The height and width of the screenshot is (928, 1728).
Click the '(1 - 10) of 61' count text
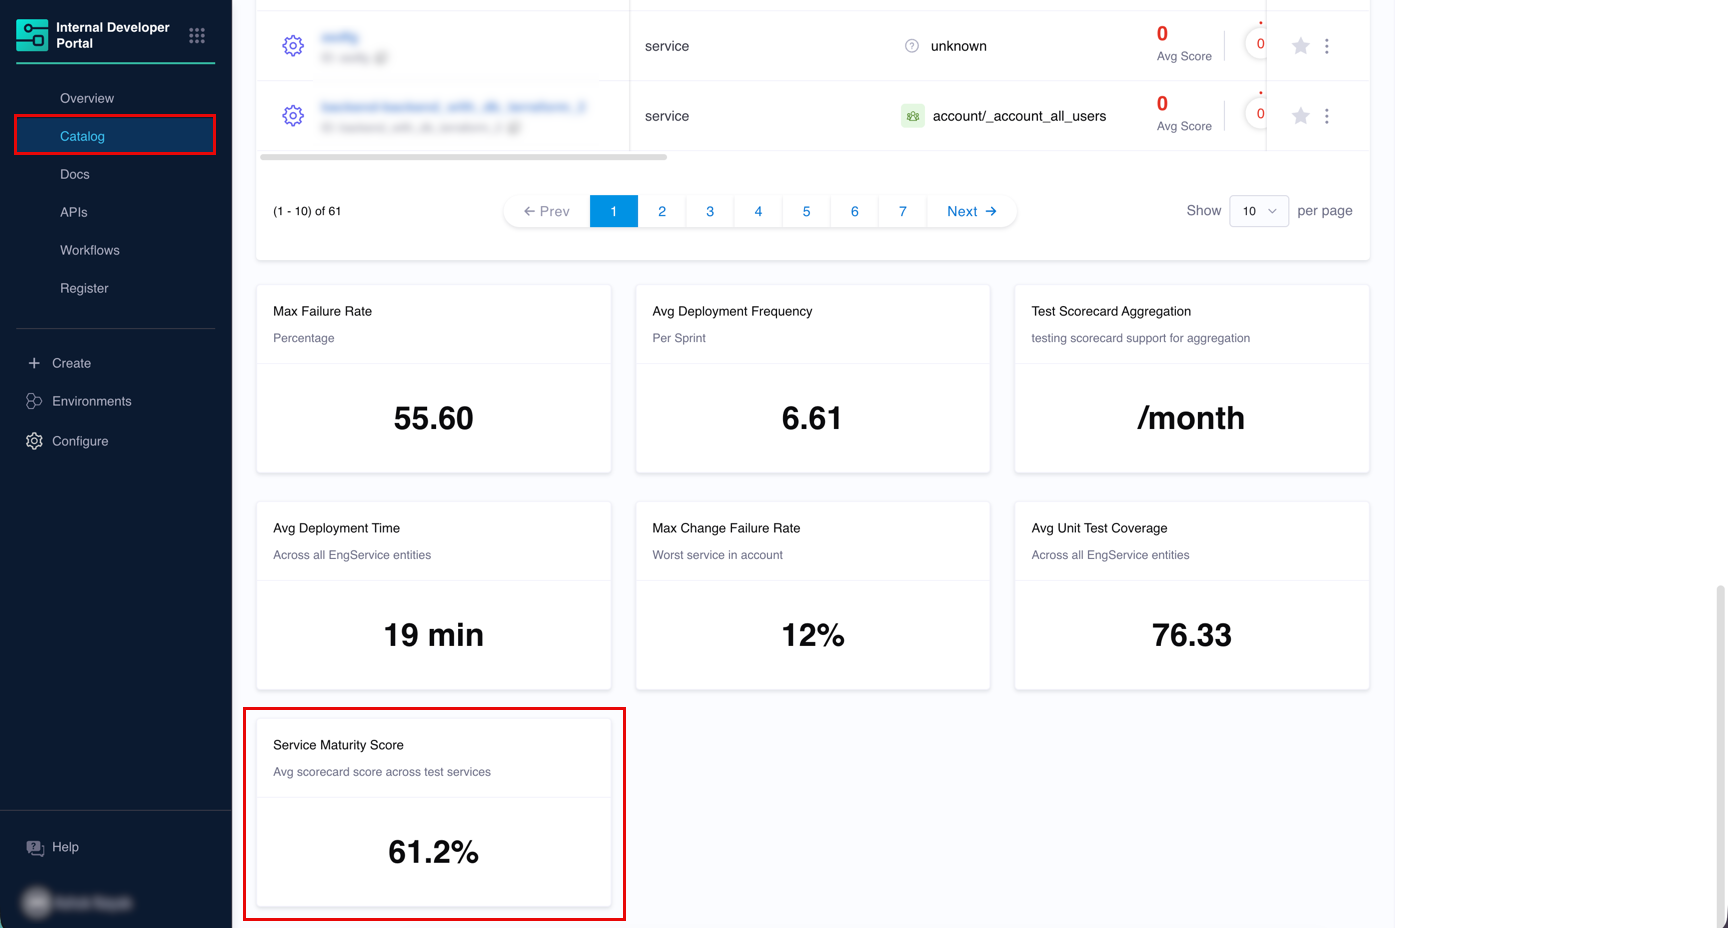click(x=307, y=211)
